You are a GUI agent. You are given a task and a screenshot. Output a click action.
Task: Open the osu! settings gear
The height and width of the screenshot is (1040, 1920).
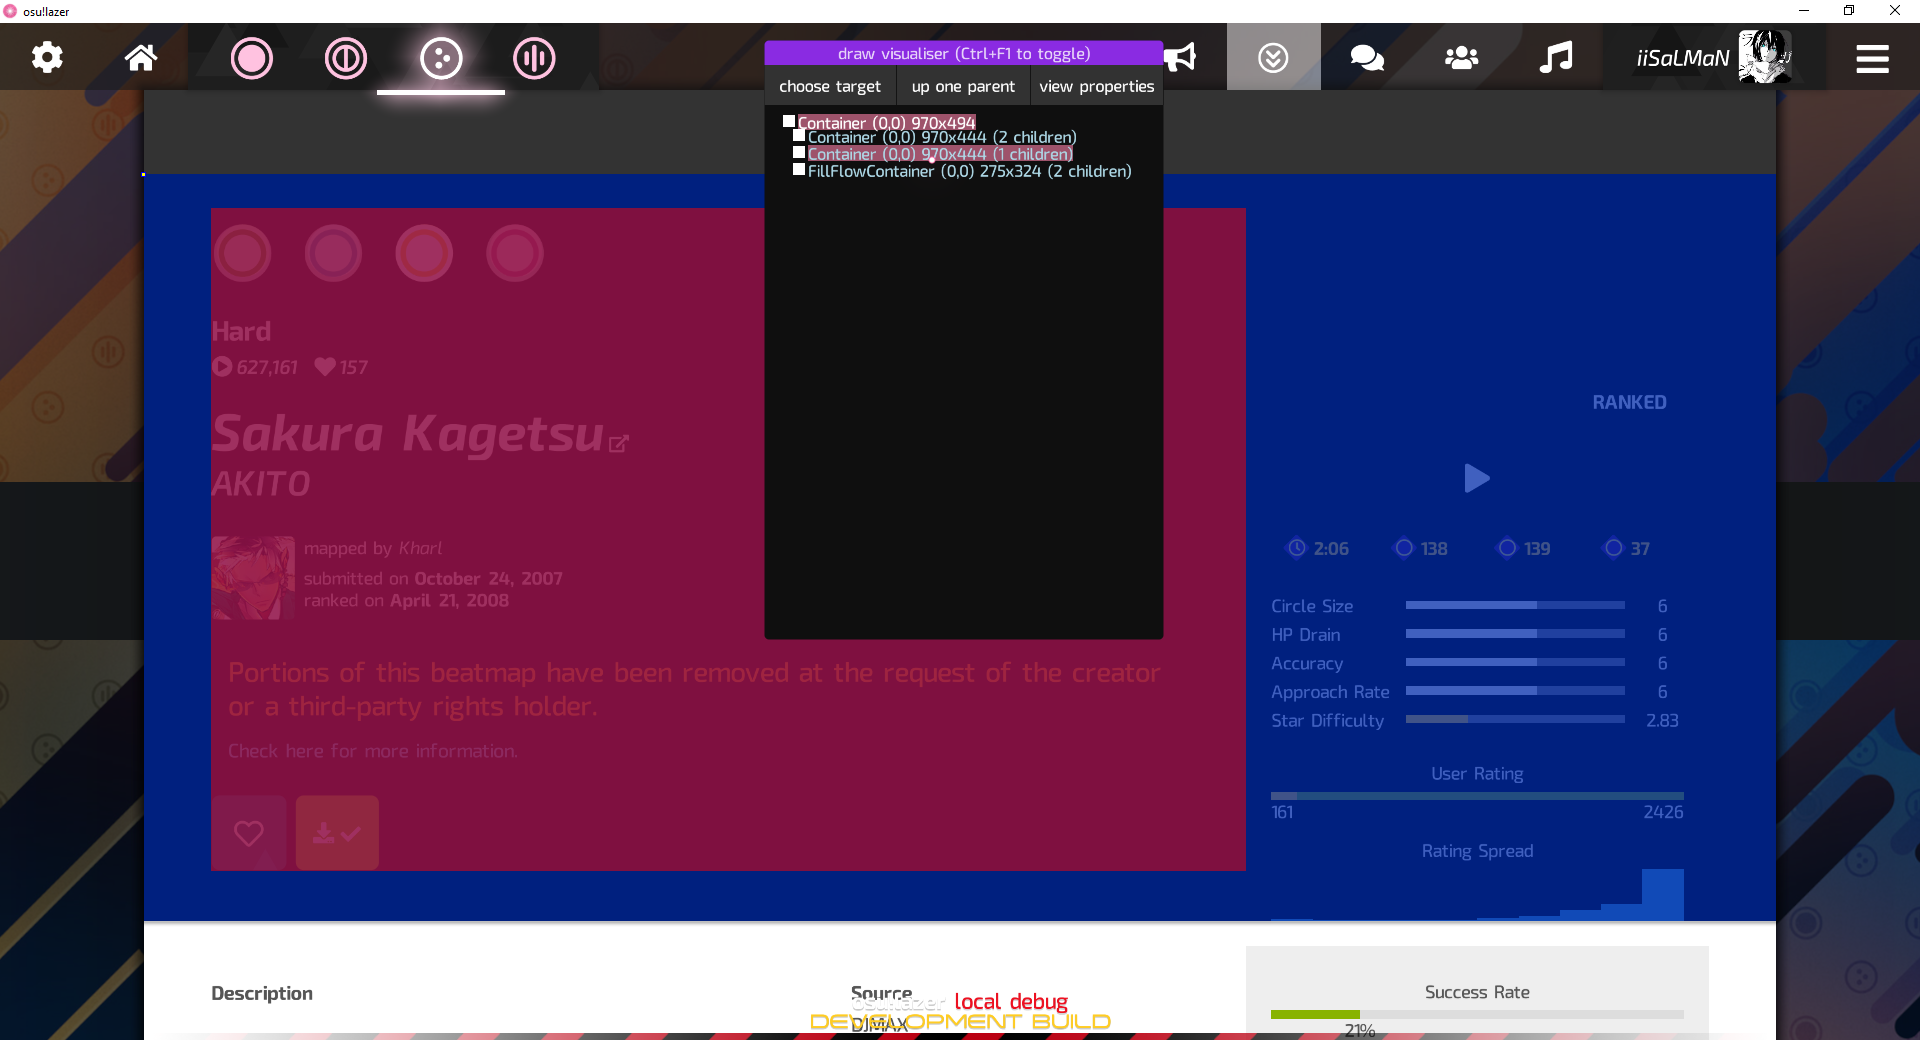coord(46,57)
